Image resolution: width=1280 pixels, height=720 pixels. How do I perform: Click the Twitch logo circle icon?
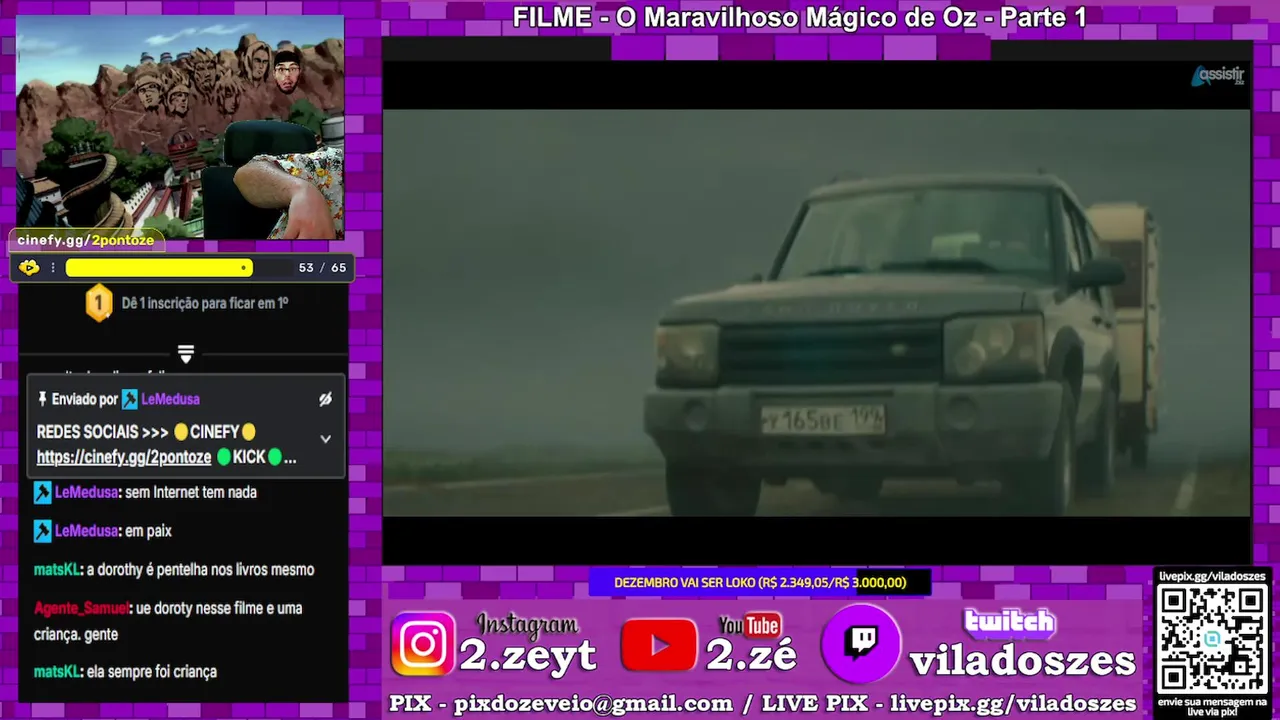[861, 643]
